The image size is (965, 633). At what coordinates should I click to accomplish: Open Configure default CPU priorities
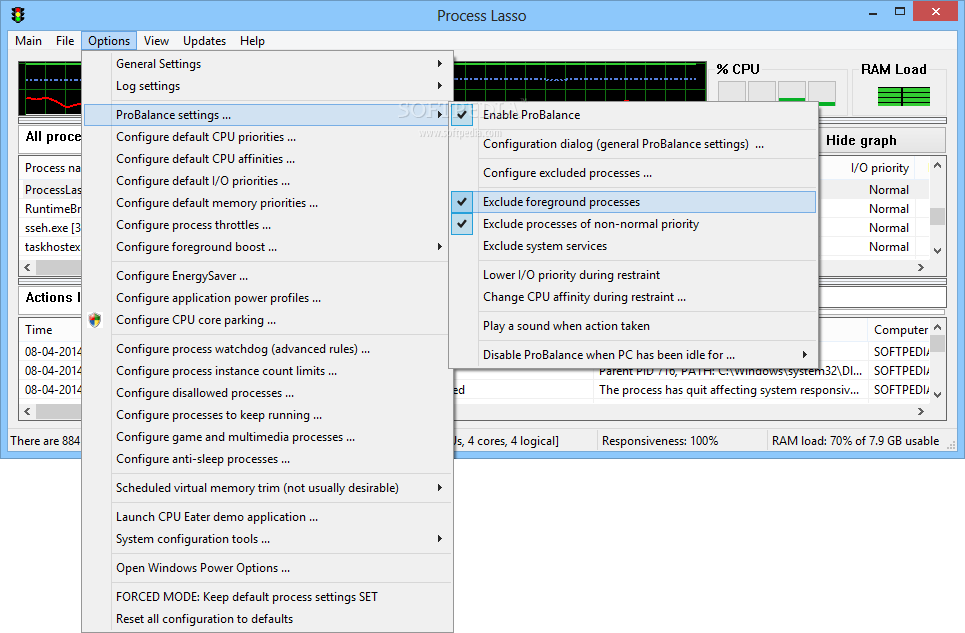[x=268, y=137]
